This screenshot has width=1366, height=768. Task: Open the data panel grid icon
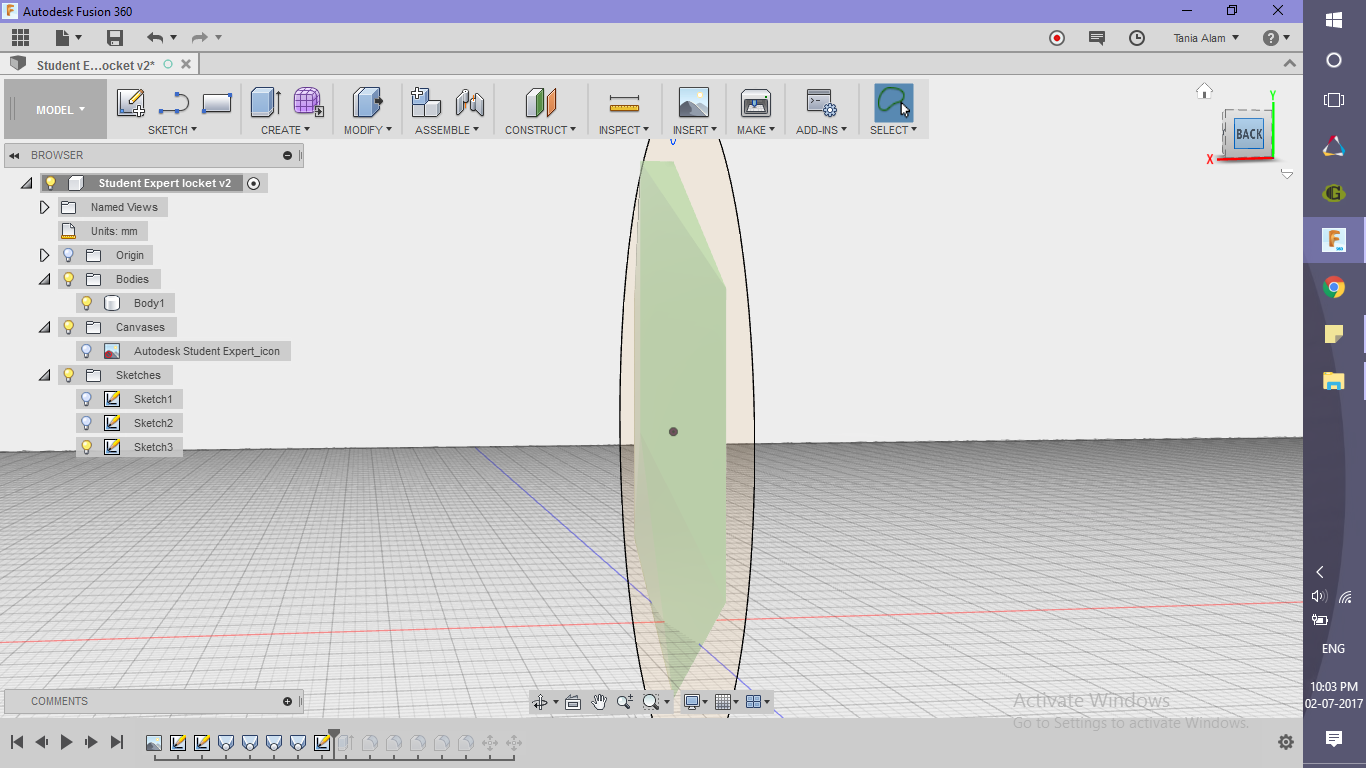pyautogui.click(x=20, y=38)
